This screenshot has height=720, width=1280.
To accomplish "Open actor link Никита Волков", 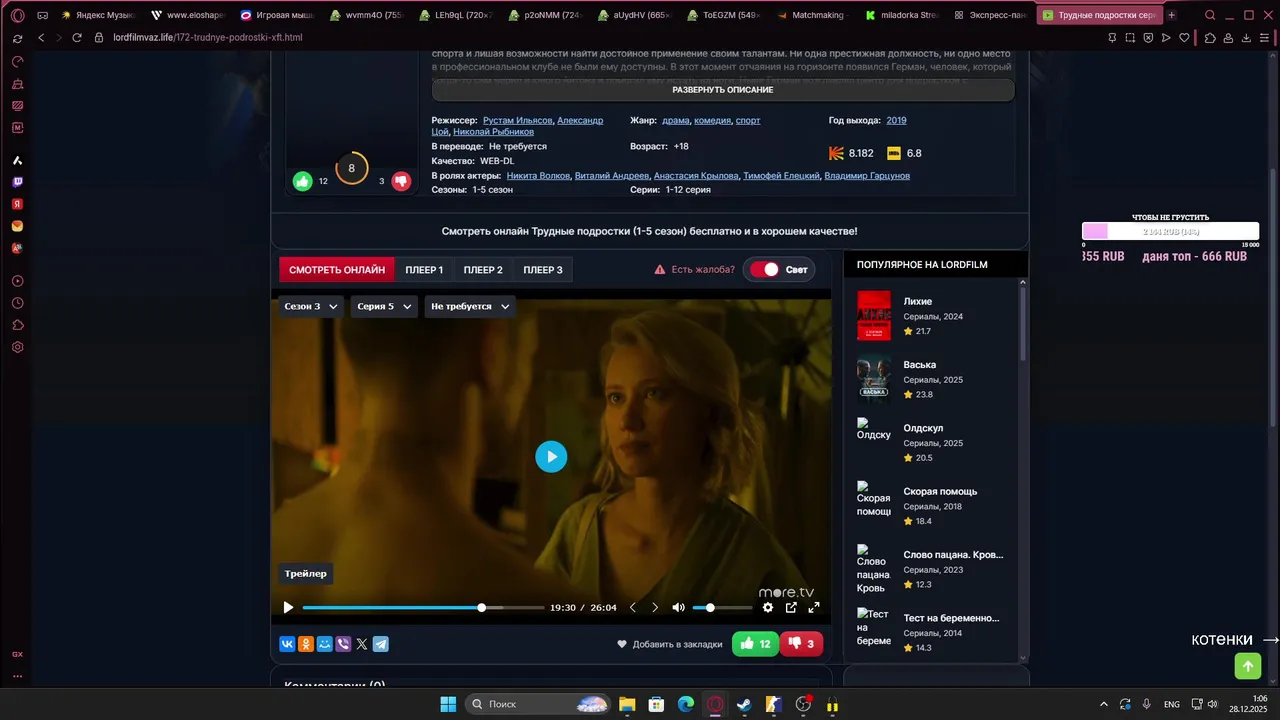I will pyautogui.click(x=538, y=176).
